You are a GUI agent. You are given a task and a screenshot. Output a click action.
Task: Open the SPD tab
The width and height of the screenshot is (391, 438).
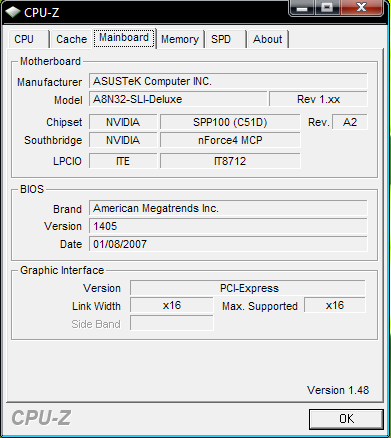point(226,39)
